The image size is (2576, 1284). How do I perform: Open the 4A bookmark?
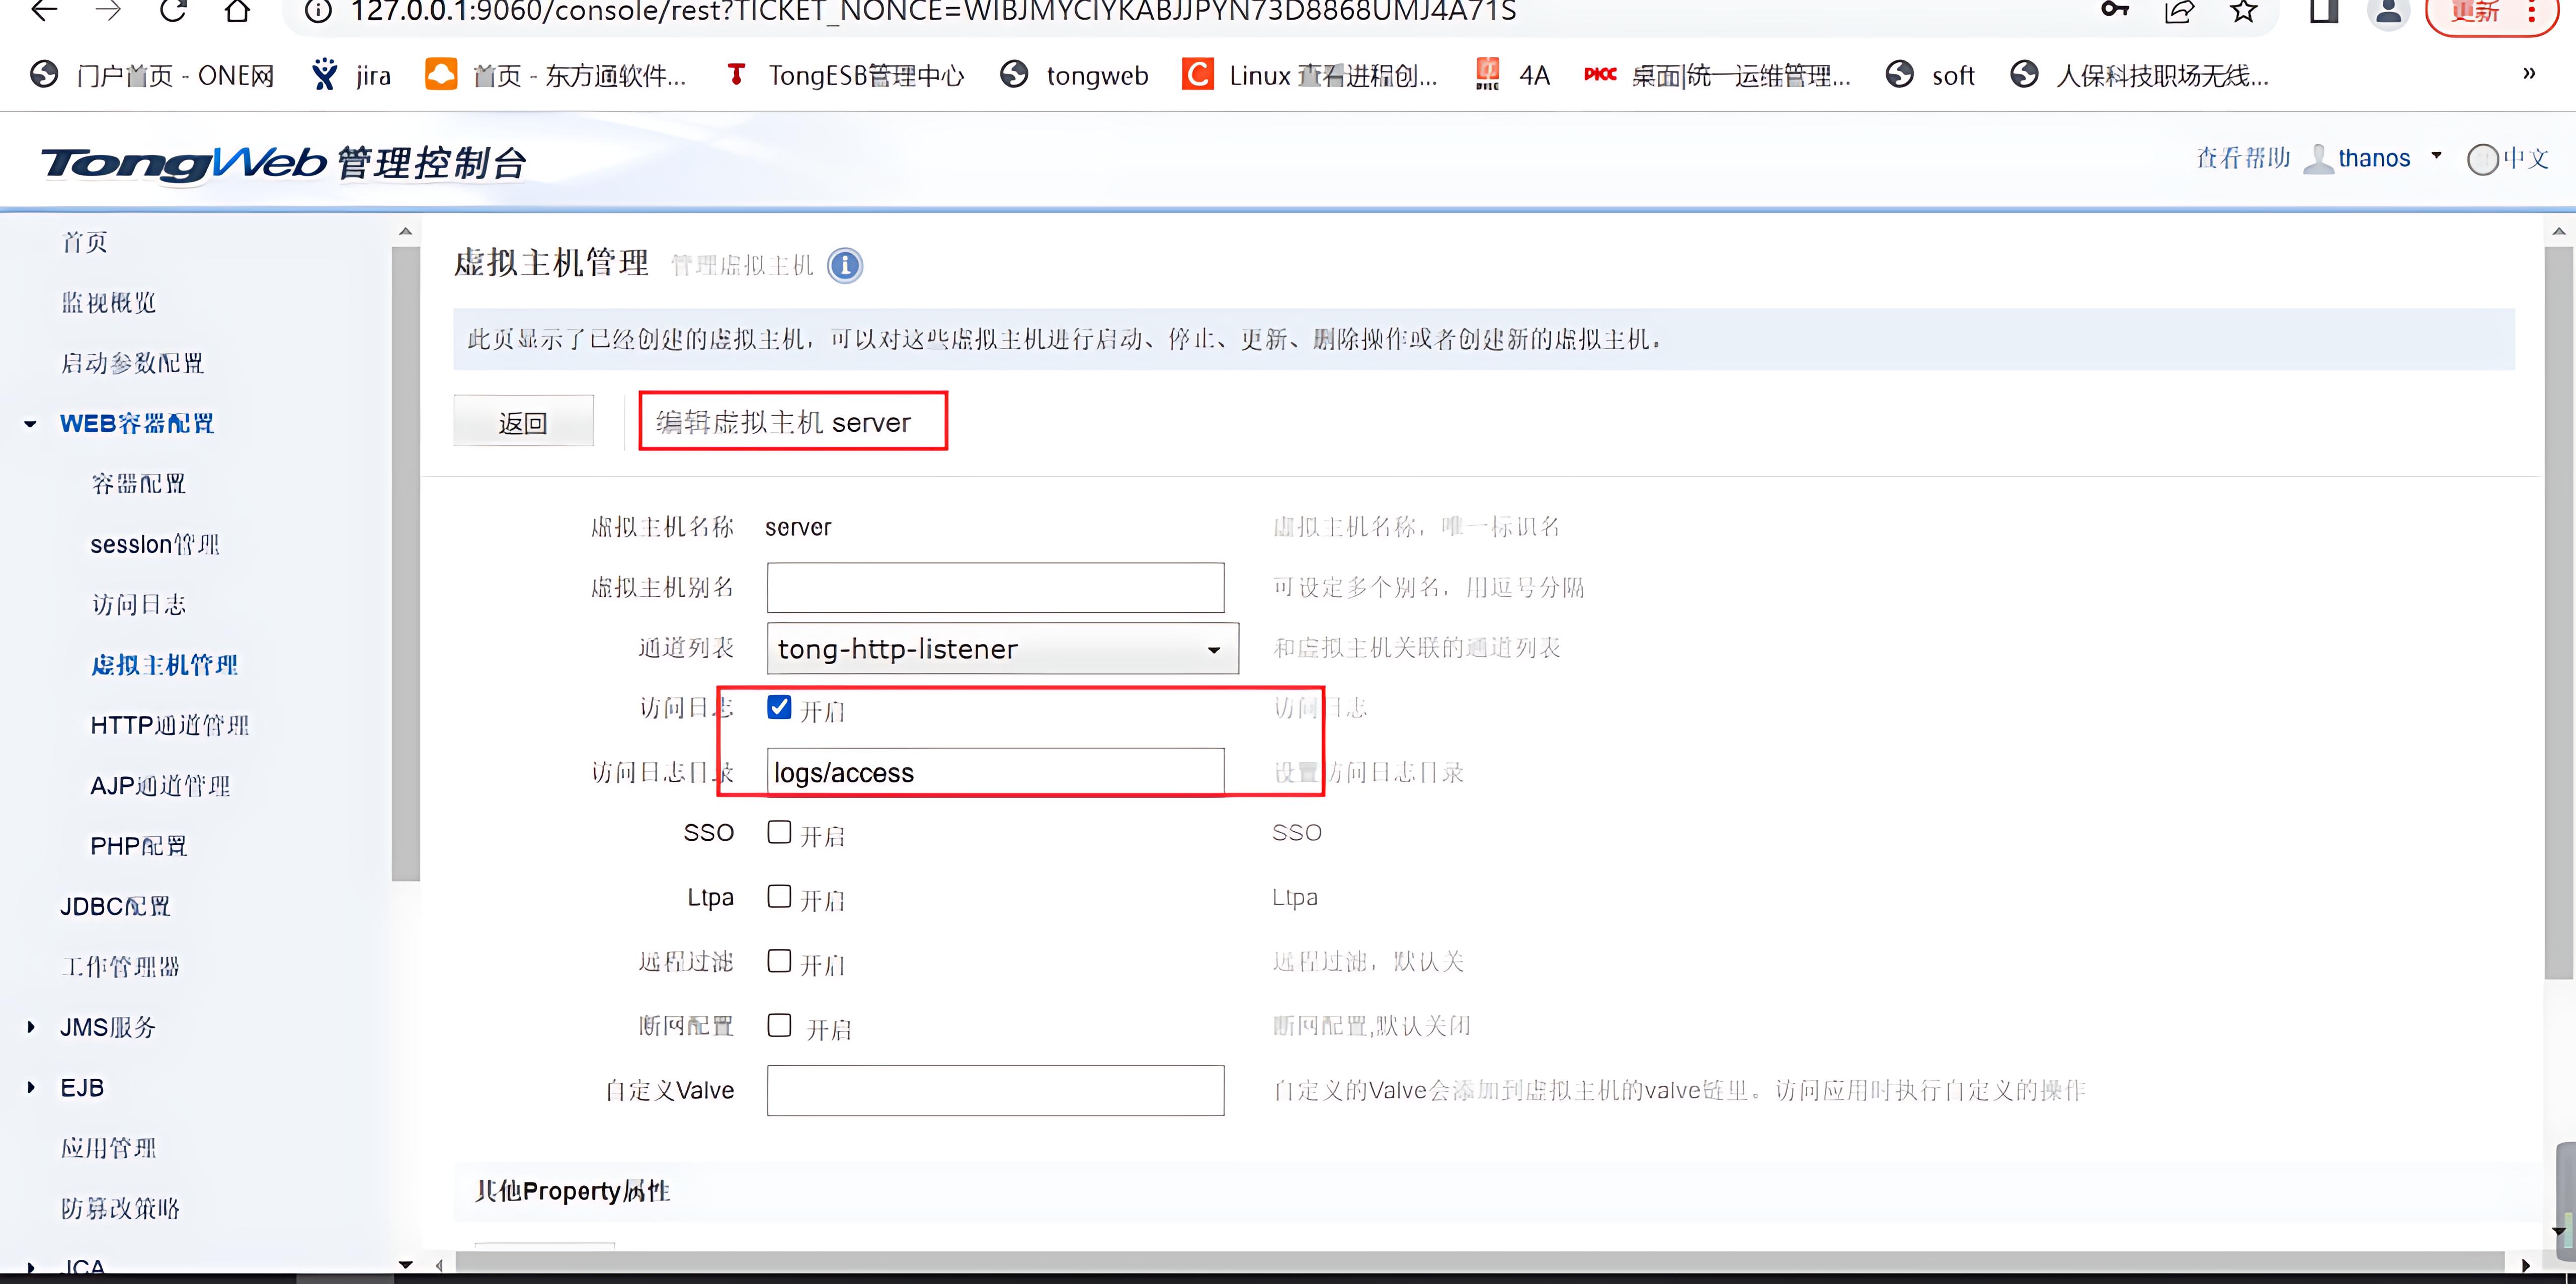(x=1512, y=74)
